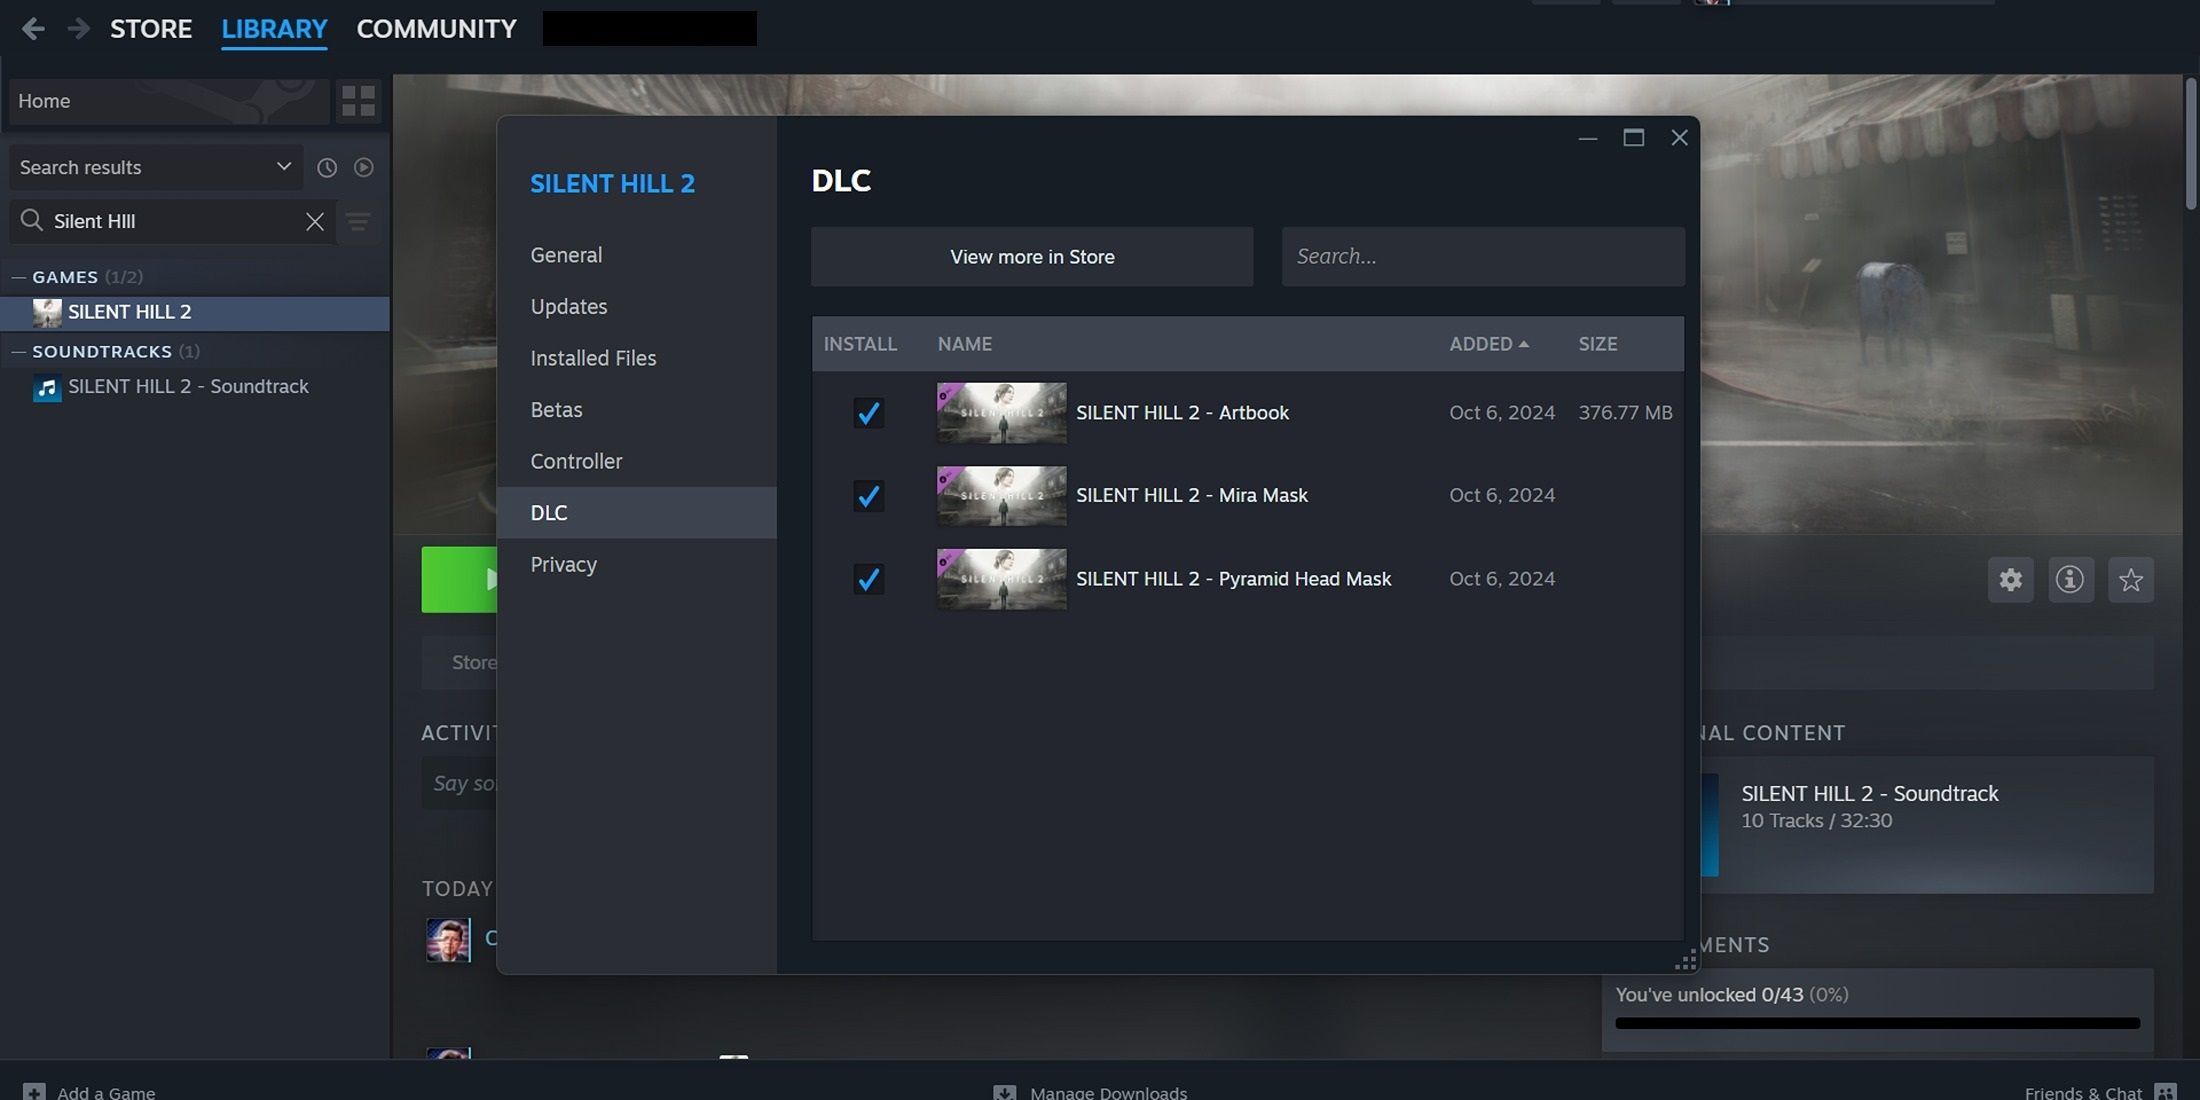Click View more in Store button
The width and height of the screenshot is (2200, 1100).
point(1033,255)
